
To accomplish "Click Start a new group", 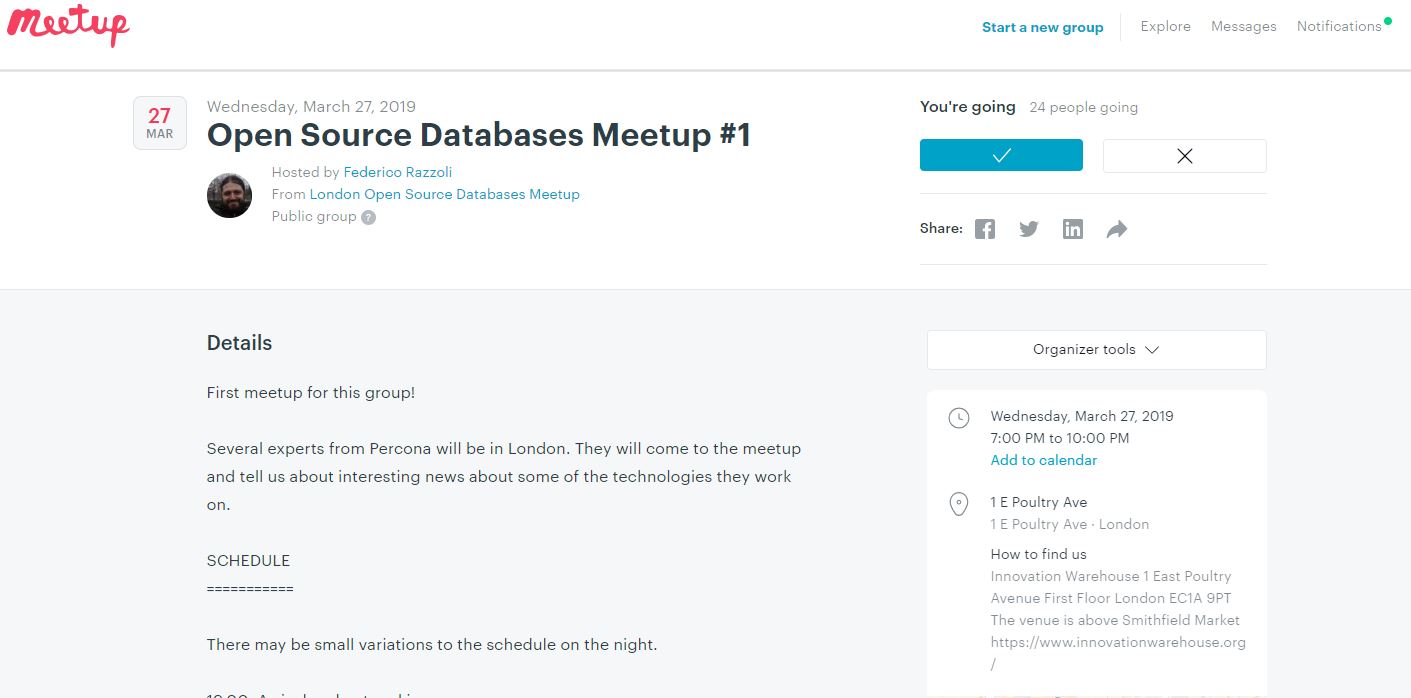I will coord(1043,27).
